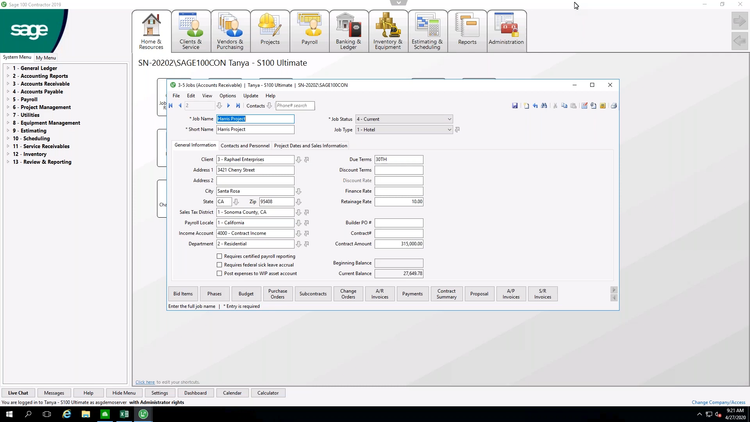Click the Change Orders button
This screenshot has width=750, height=422.
coord(348,294)
